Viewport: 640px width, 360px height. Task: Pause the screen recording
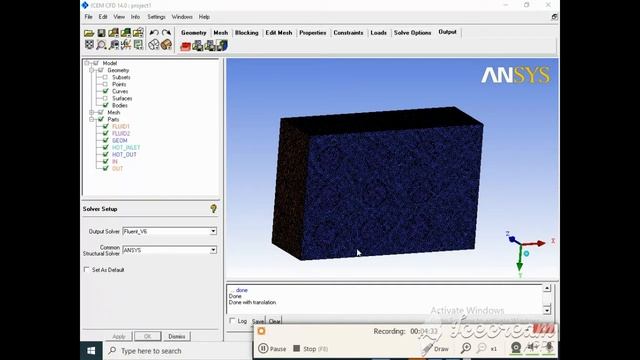[272, 349]
